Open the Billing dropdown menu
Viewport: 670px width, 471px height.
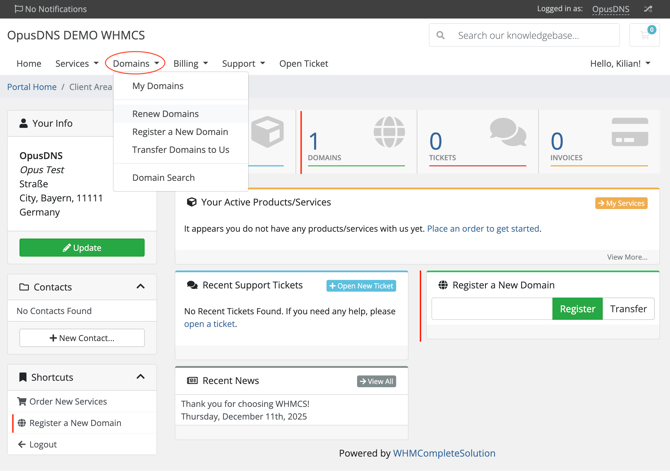pos(191,63)
